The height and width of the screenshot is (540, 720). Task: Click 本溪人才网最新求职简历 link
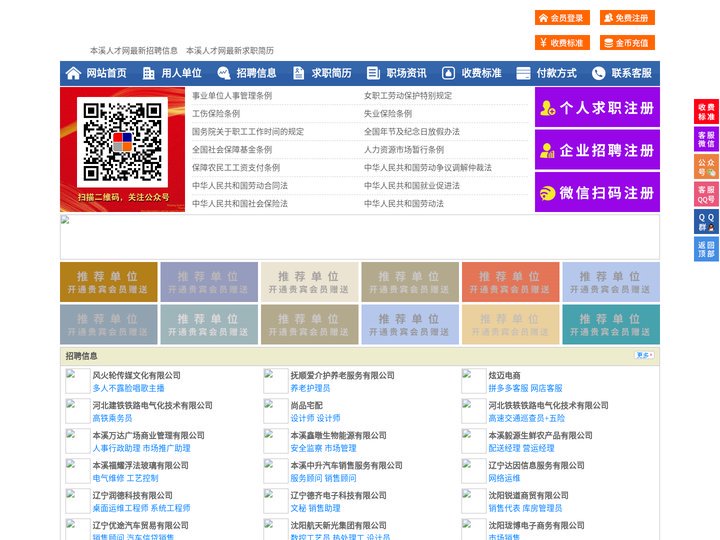coord(230,51)
